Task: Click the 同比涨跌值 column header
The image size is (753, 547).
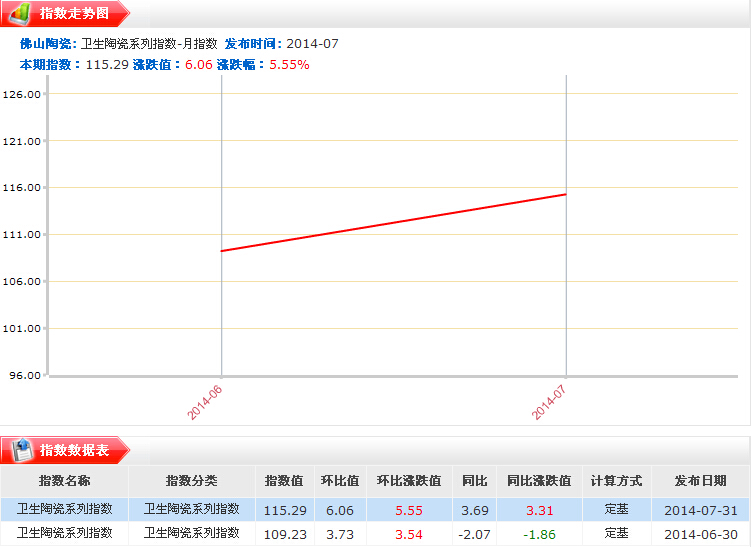Action: pyautogui.click(x=539, y=481)
